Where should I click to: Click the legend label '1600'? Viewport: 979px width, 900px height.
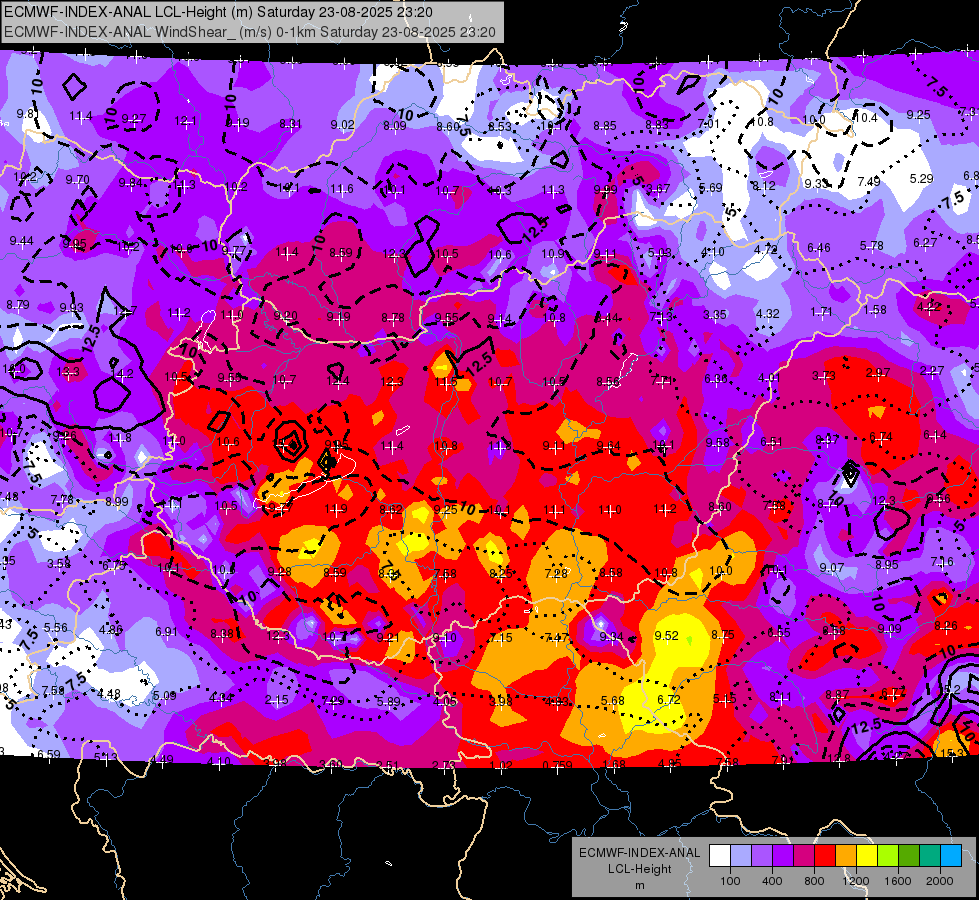coord(898,881)
